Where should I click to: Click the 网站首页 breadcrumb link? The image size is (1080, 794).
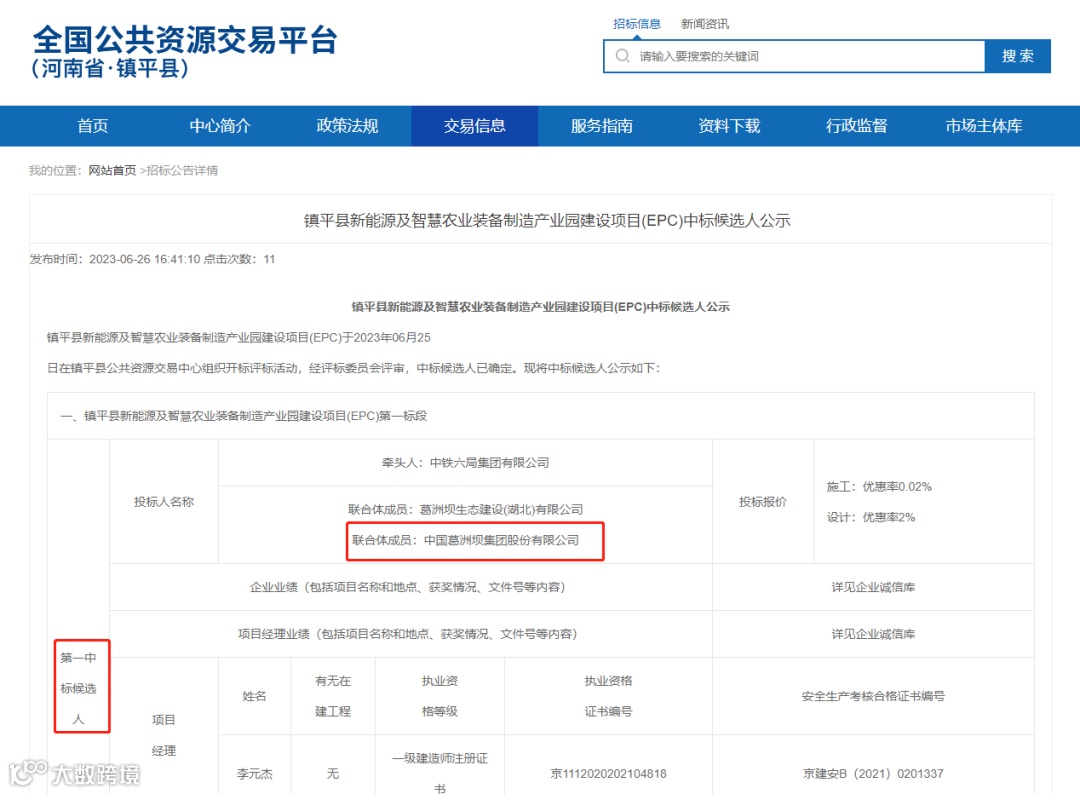pyautogui.click(x=112, y=170)
